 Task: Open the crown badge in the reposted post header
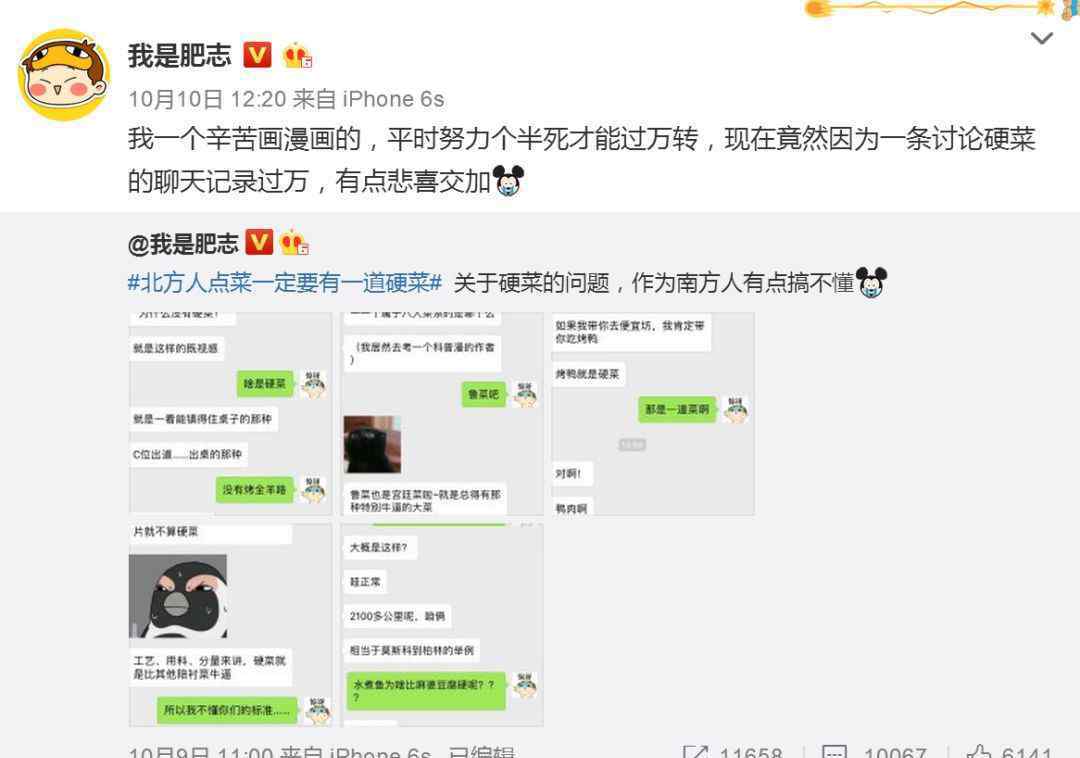coord(294,242)
